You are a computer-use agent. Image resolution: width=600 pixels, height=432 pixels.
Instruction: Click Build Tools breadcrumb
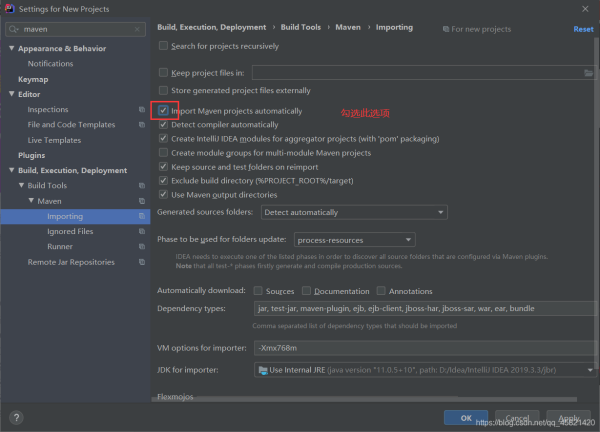(x=301, y=27)
